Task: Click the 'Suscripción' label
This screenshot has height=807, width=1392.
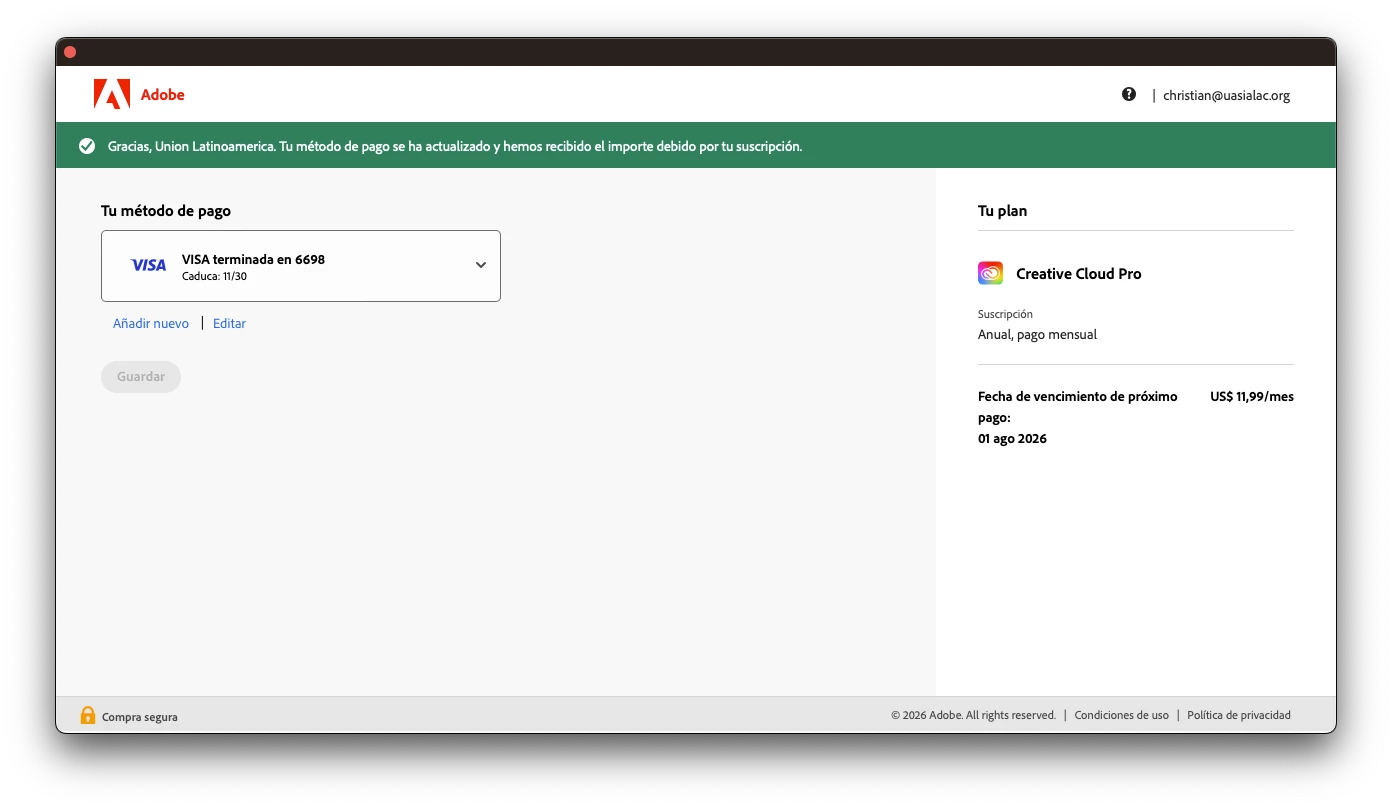Action: click(x=1005, y=314)
